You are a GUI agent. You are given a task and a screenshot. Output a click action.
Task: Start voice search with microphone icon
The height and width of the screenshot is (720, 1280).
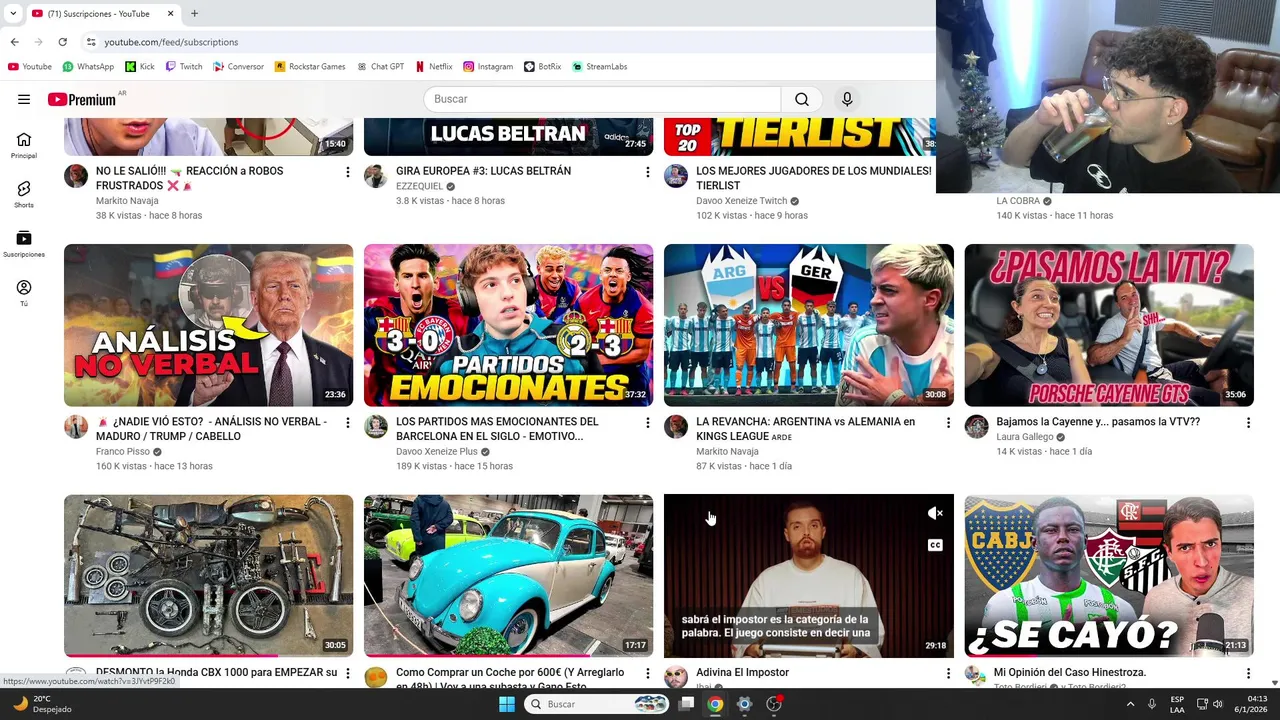pos(847,99)
